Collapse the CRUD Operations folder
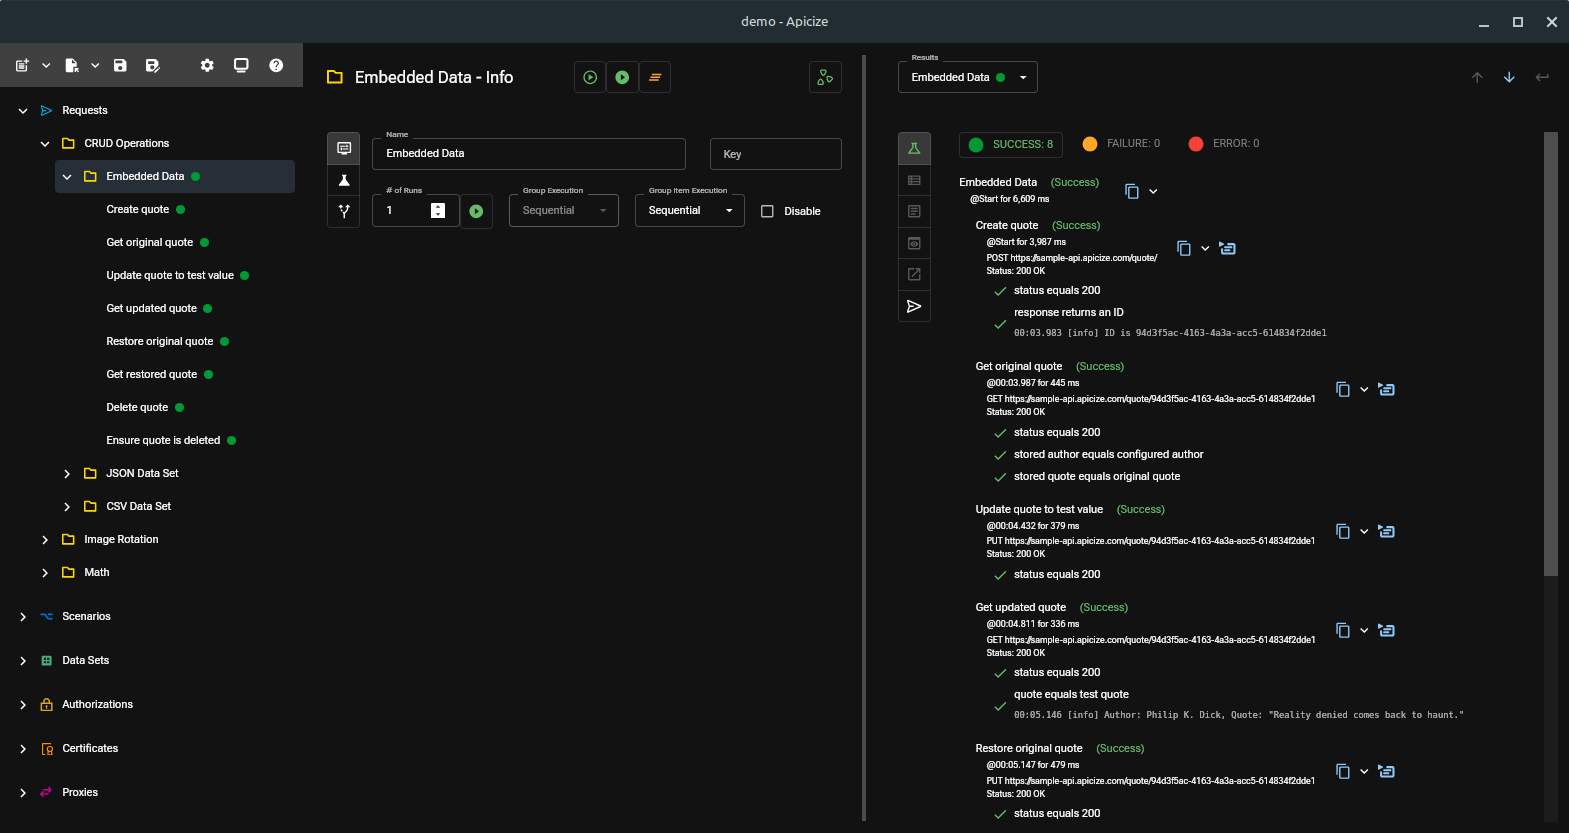1569x833 pixels. pos(45,144)
